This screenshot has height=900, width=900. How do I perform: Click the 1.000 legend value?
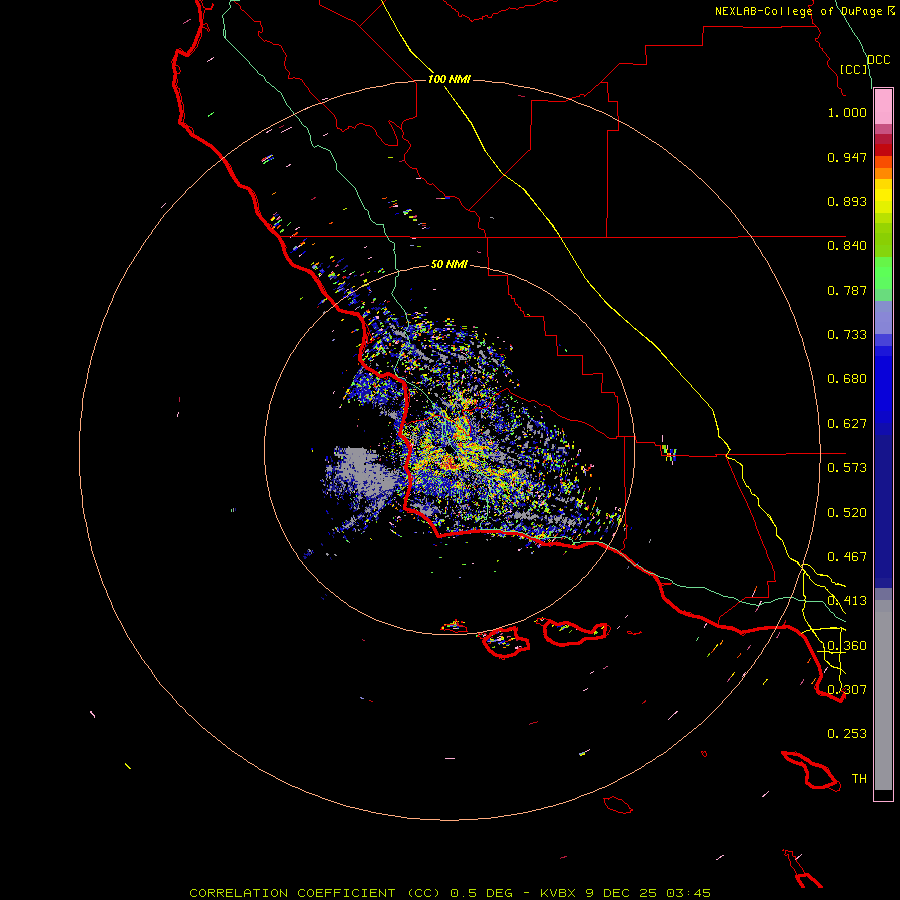(847, 112)
